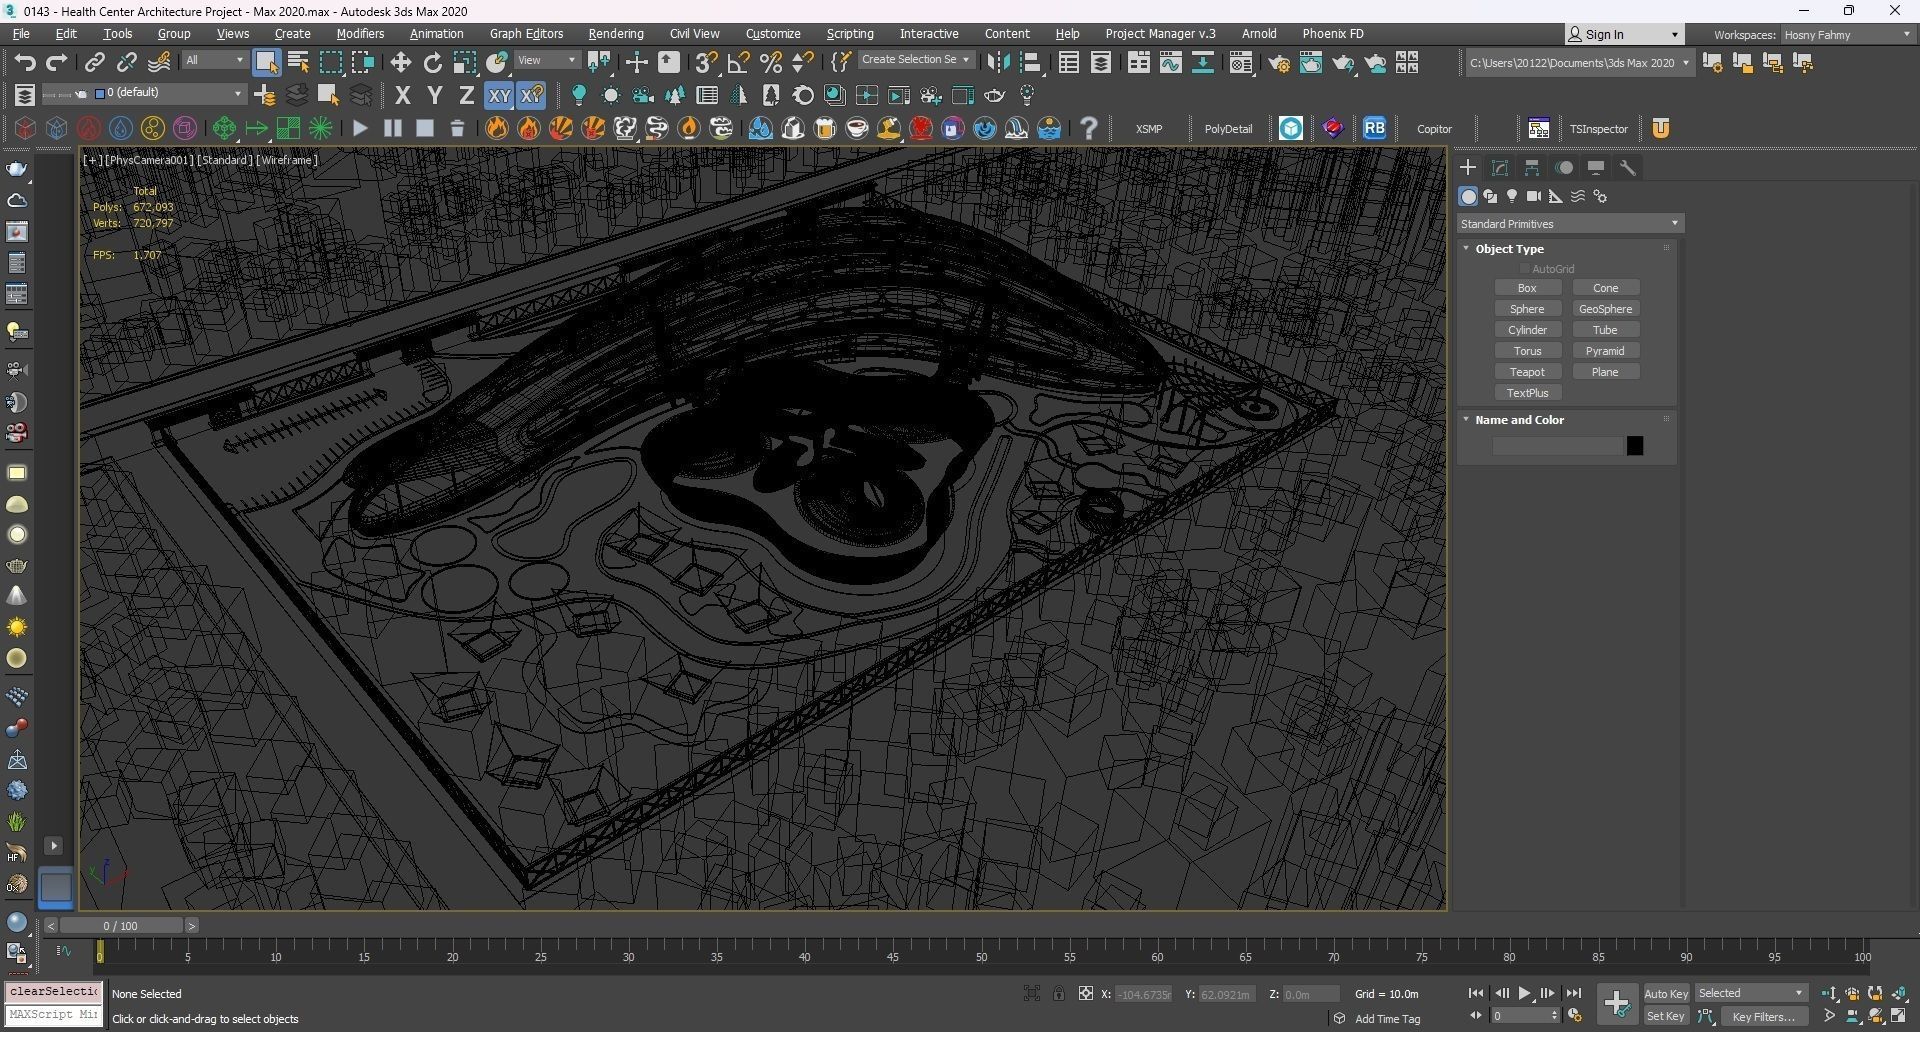Open the Phoenix FD menu

(x=1333, y=34)
